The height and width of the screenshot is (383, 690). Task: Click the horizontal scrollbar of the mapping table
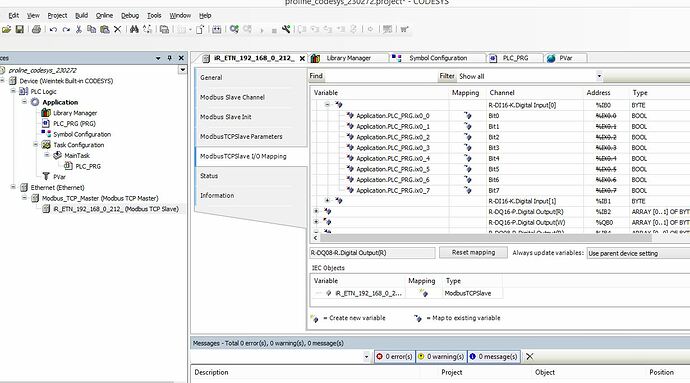[x=485, y=238]
